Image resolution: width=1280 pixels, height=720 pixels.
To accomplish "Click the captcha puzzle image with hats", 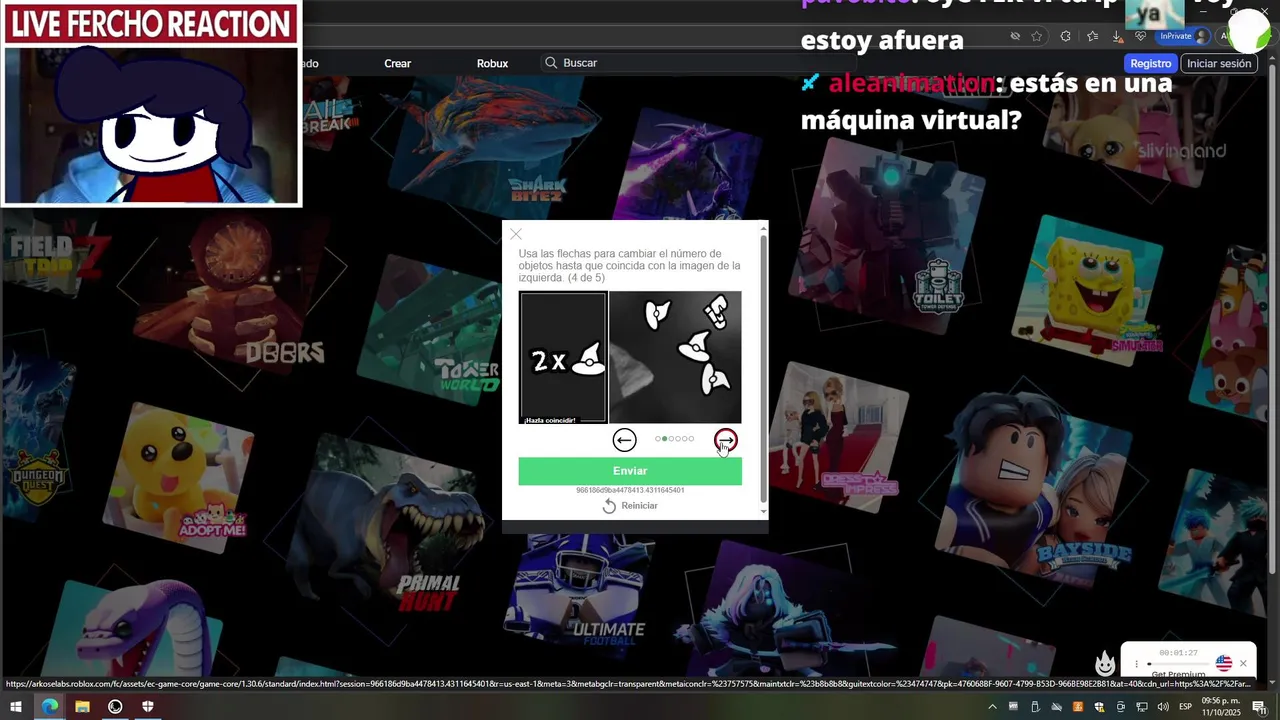I will [676, 357].
